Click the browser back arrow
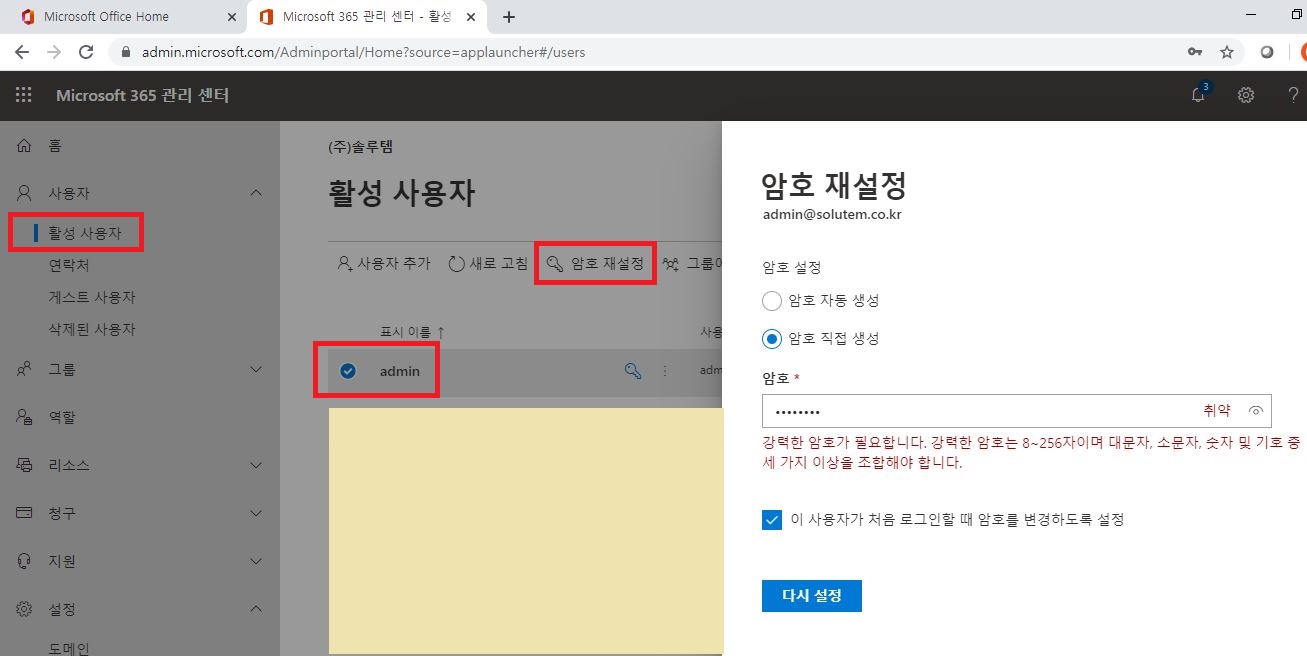Image resolution: width=1307 pixels, height=656 pixels. (22, 52)
